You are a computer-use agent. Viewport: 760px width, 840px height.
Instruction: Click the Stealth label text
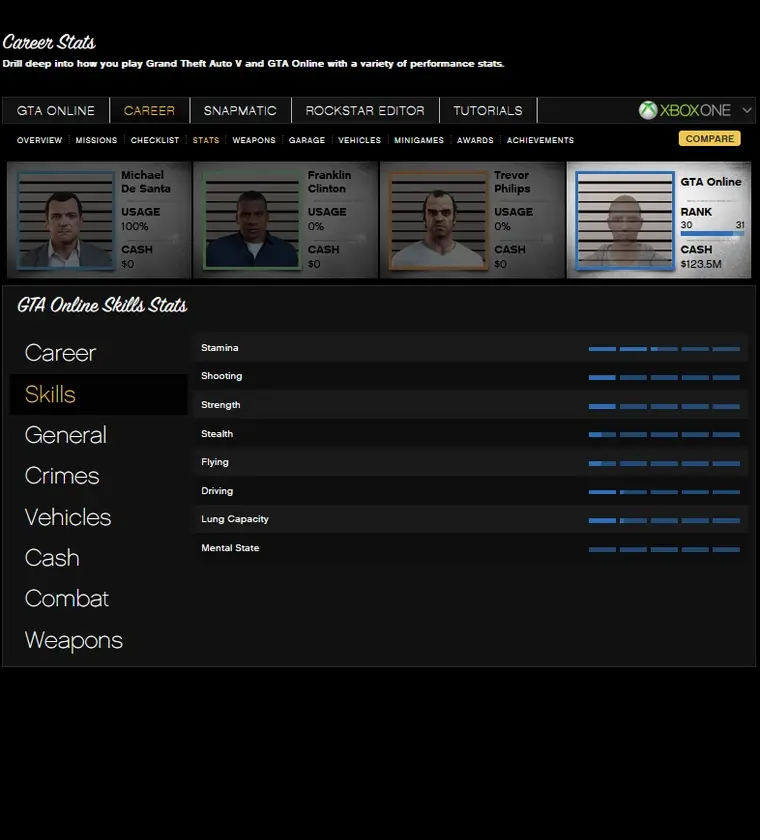[217, 434]
